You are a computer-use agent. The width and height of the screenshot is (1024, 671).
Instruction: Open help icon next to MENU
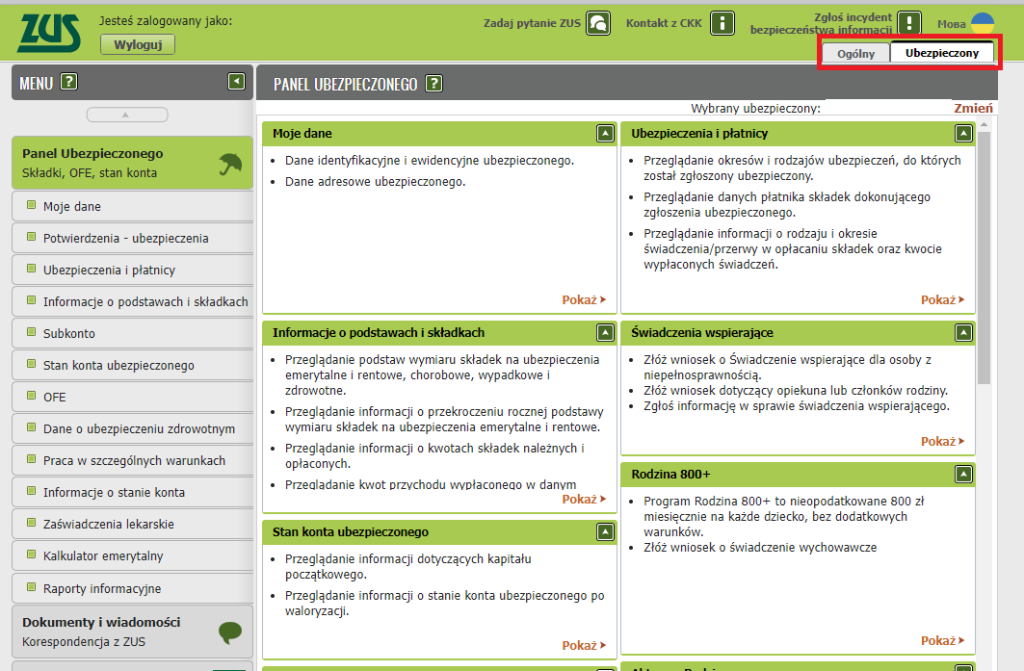pyautogui.click(x=69, y=83)
